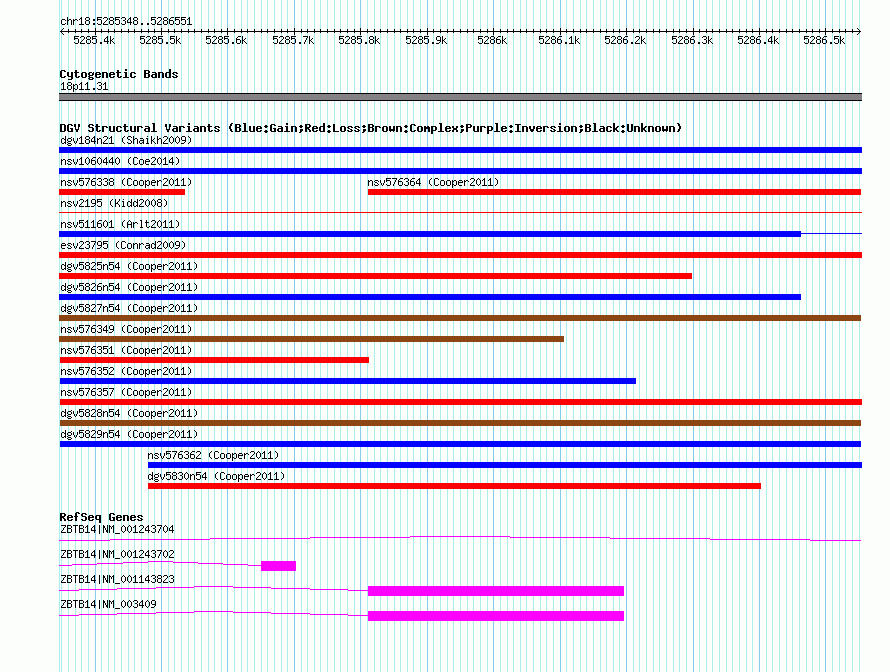Select dgv5826n54 (Cooper2011) label

tap(129, 287)
